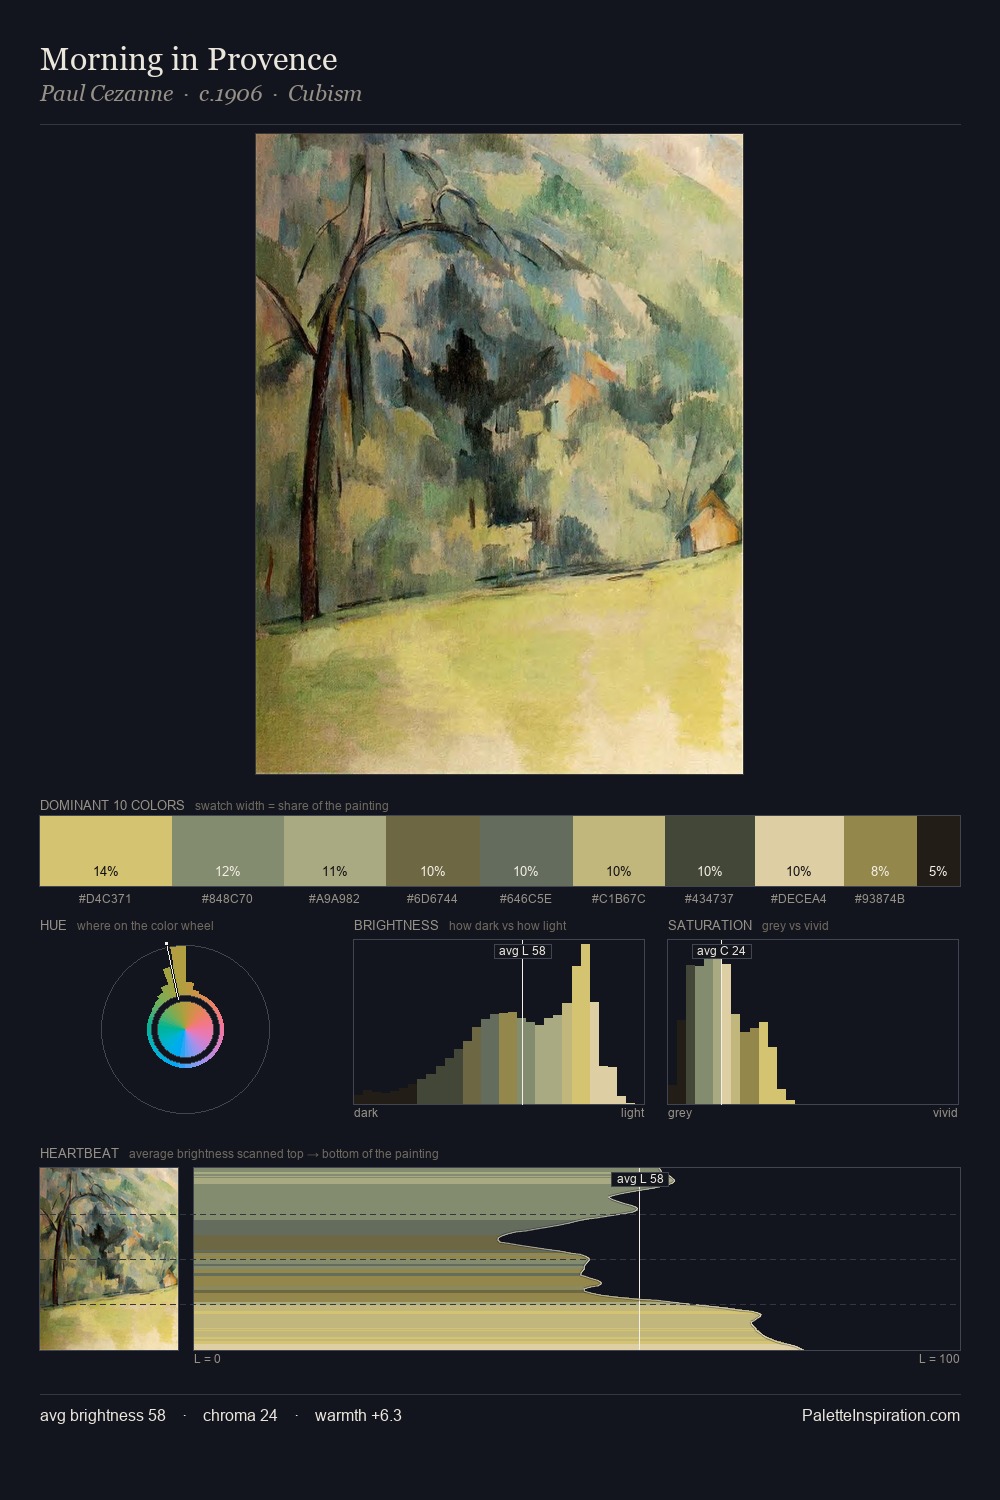This screenshot has width=1000, height=1500.
Task: Click the 'where on the color wheel' caption
Action: click(x=145, y=926)
